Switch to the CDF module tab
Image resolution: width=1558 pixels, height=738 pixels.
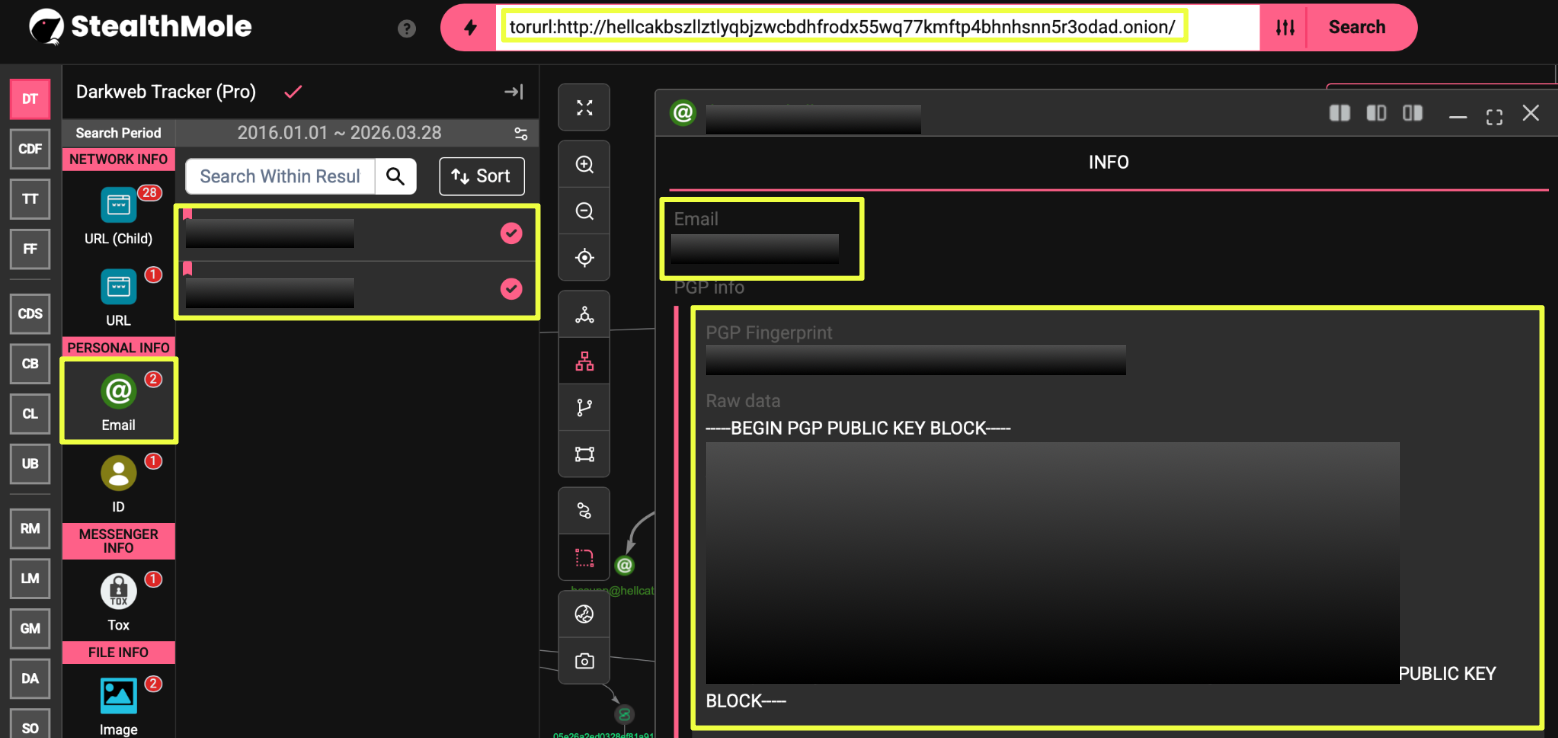pos(30,149)
